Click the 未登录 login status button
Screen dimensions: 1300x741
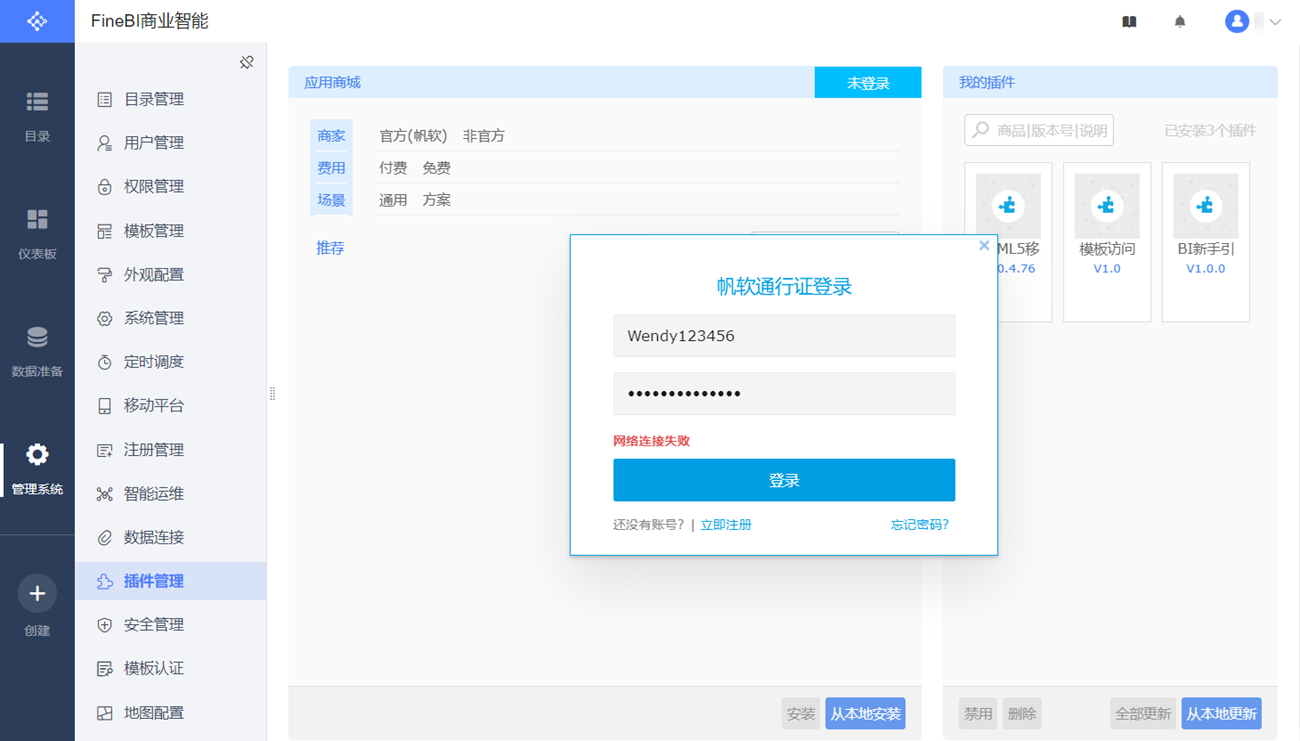click(868, 83)
